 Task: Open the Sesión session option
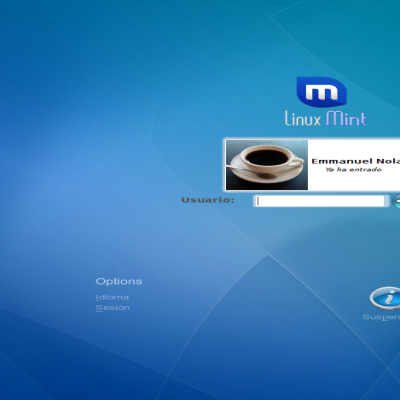tap(113, 308)
